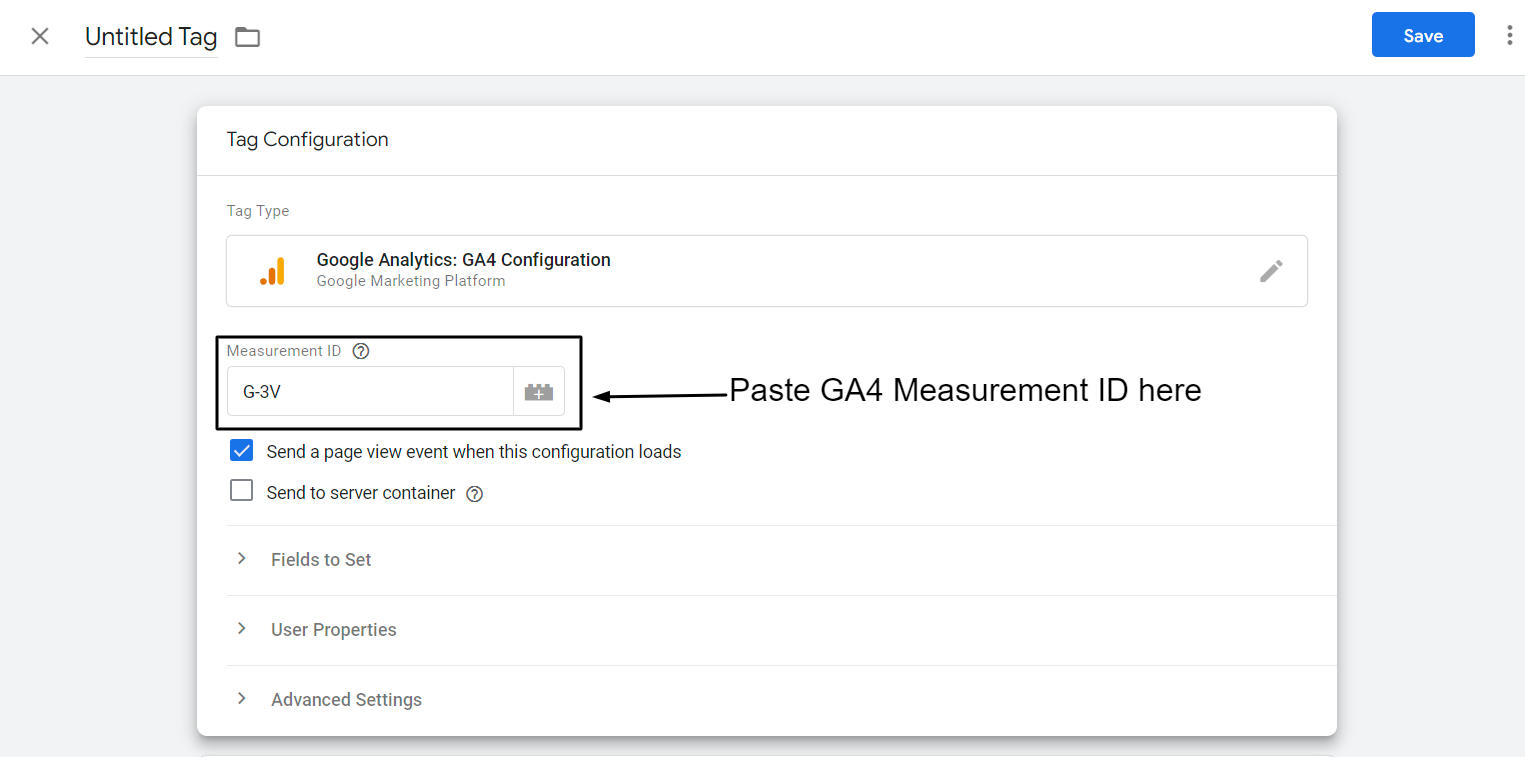Viewport: 1525px width, 757px height.
Task: Uncheck Send a page view event when configuration loads
Action: click(241, 450)
